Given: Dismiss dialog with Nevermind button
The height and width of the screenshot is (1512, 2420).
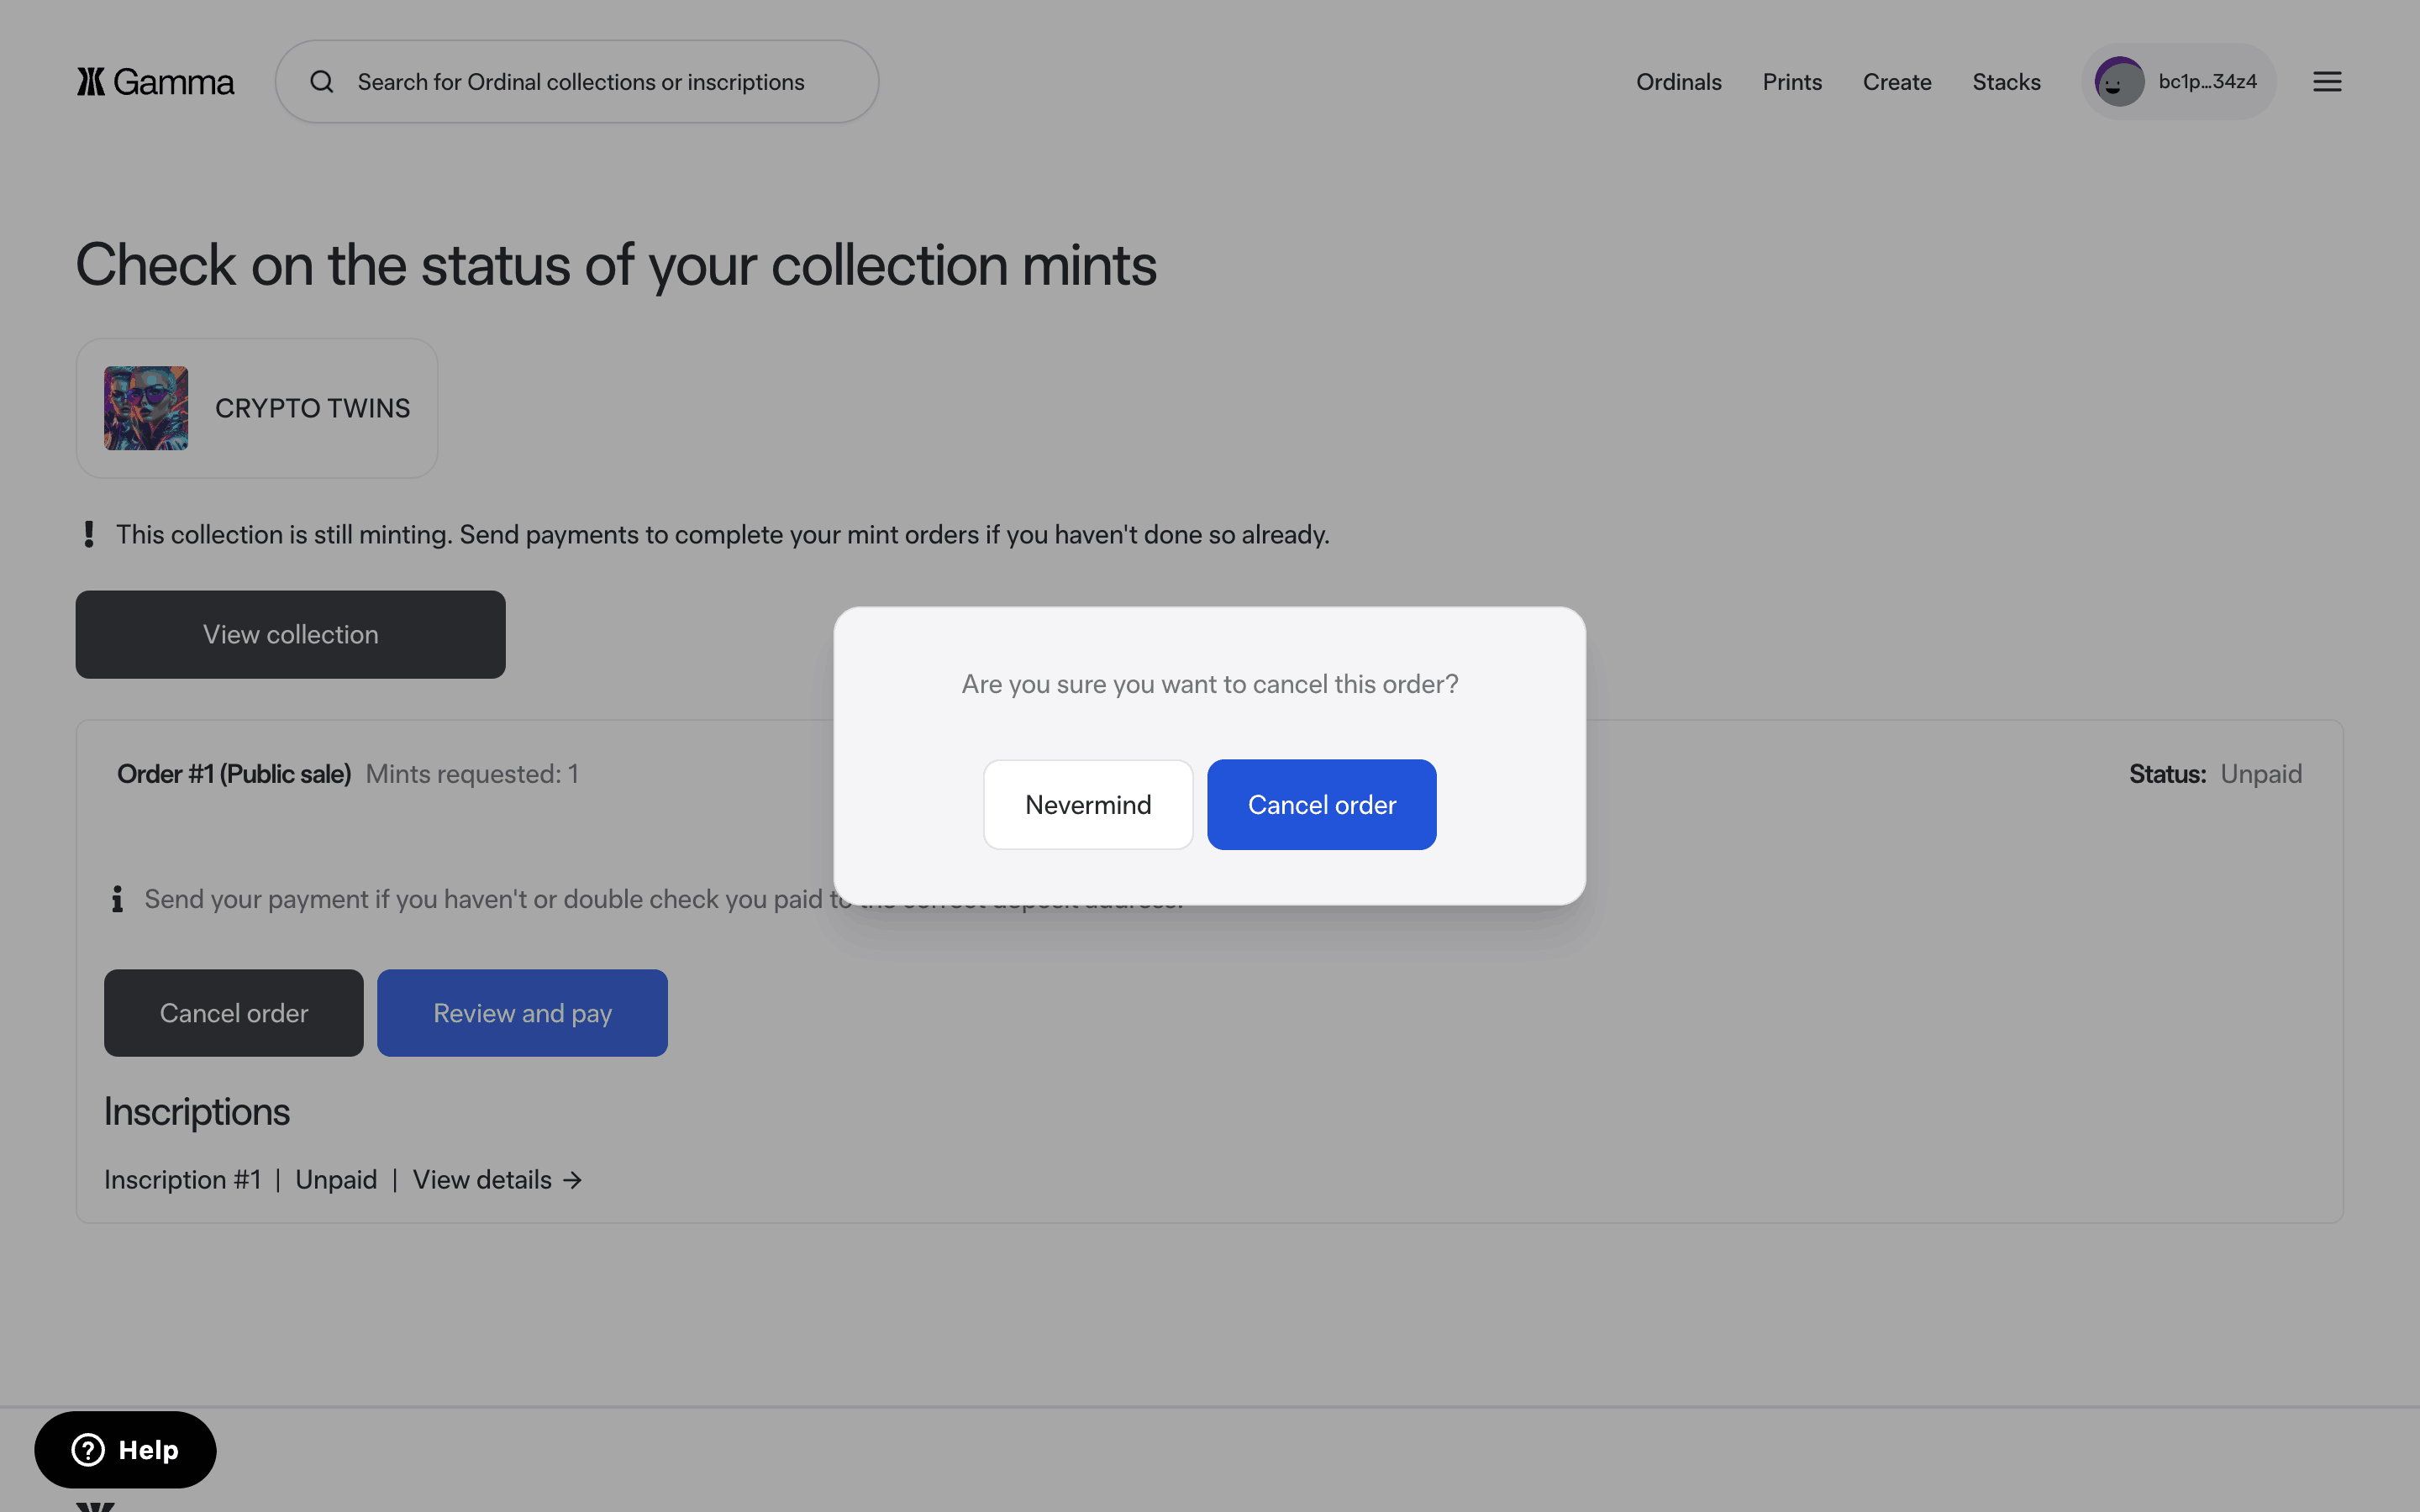Looking at the screenshot, I should coord(1087,805).
